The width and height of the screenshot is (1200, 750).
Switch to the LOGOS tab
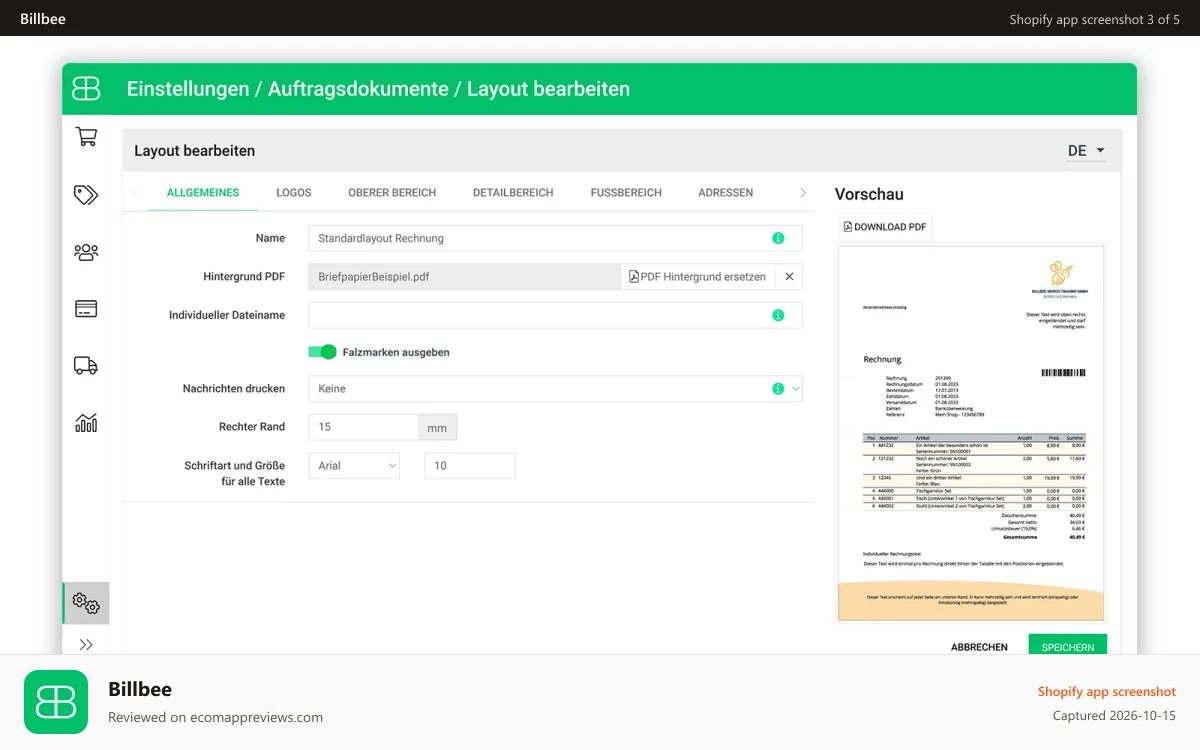coord(294,193)
